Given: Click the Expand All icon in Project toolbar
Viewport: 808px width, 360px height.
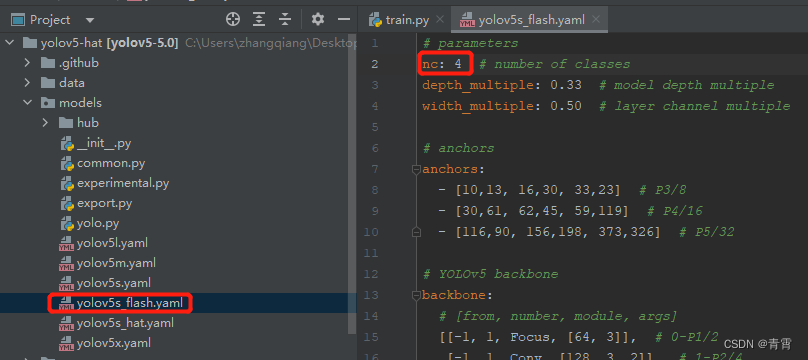Looking at the screenshot, I should pyautogui.click(x=259, y=20).
